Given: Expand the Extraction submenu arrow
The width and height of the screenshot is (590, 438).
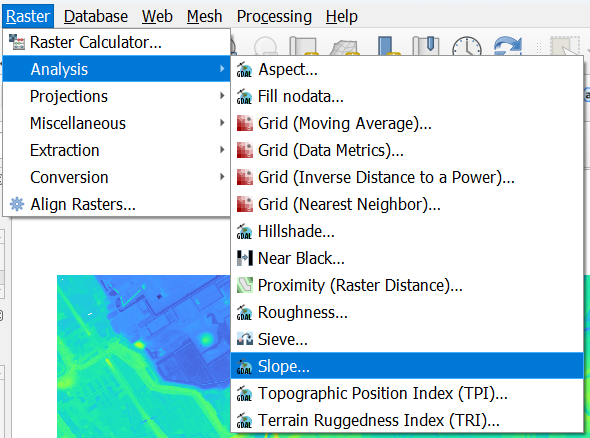Looking at the screenshot, I should 222,150.
